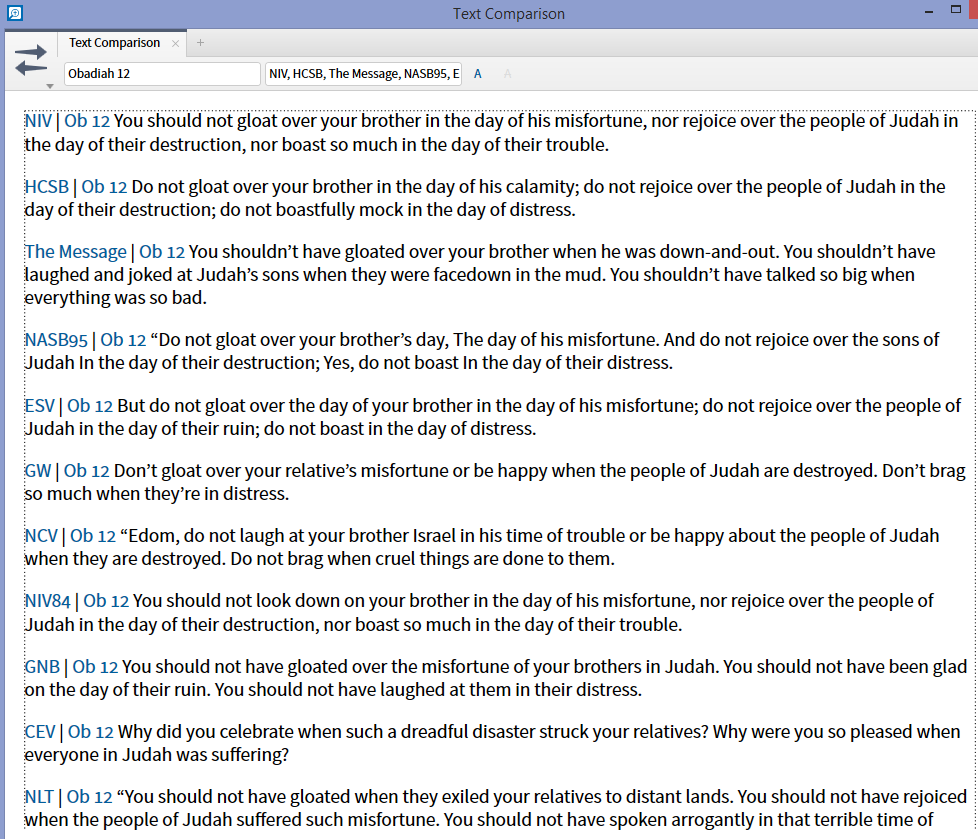Open Ob 12 reference in NLT row

[x=90, y=797]
